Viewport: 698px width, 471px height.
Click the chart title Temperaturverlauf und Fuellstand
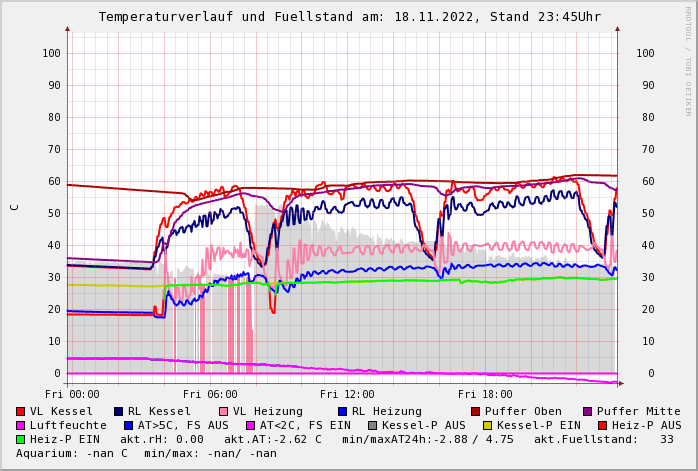click(x=349, y=17)
